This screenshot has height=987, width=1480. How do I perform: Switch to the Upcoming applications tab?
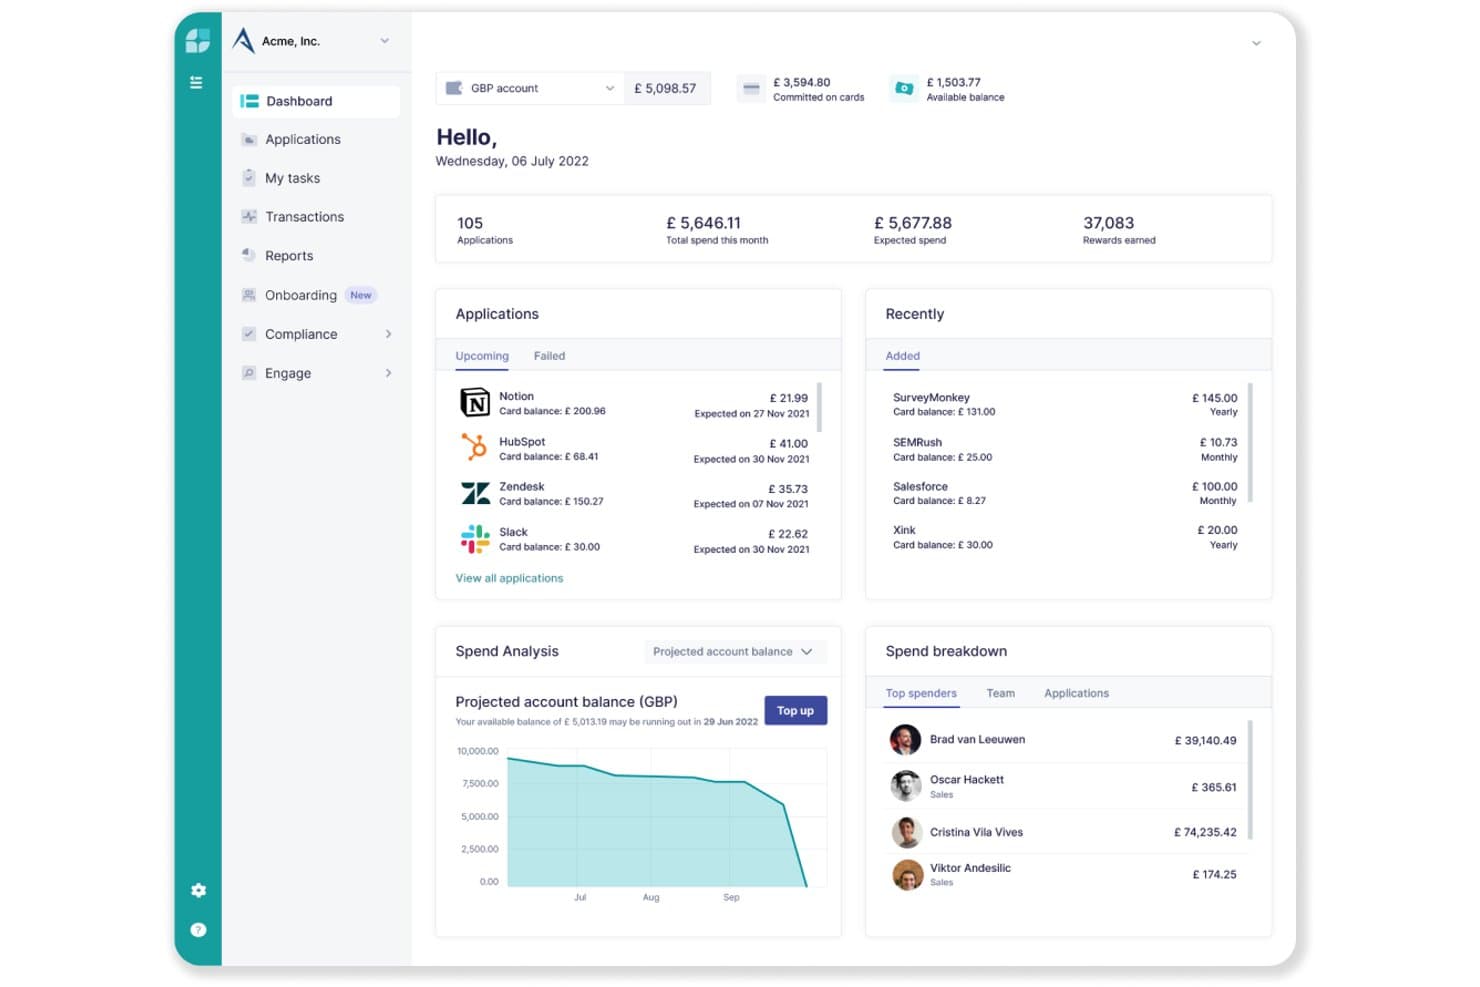click(x=482, y=356)
